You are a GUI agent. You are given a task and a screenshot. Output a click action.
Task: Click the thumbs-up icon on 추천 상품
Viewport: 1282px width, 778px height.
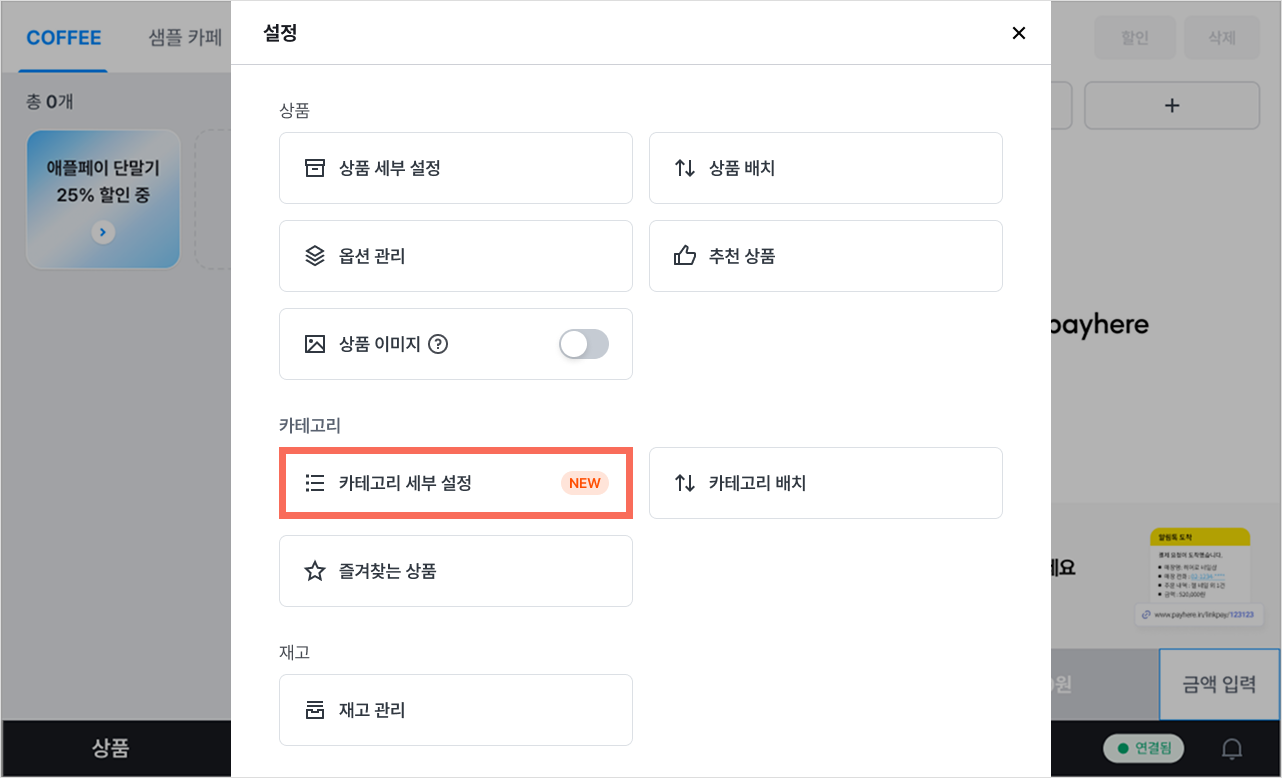[x=685, y=256]
